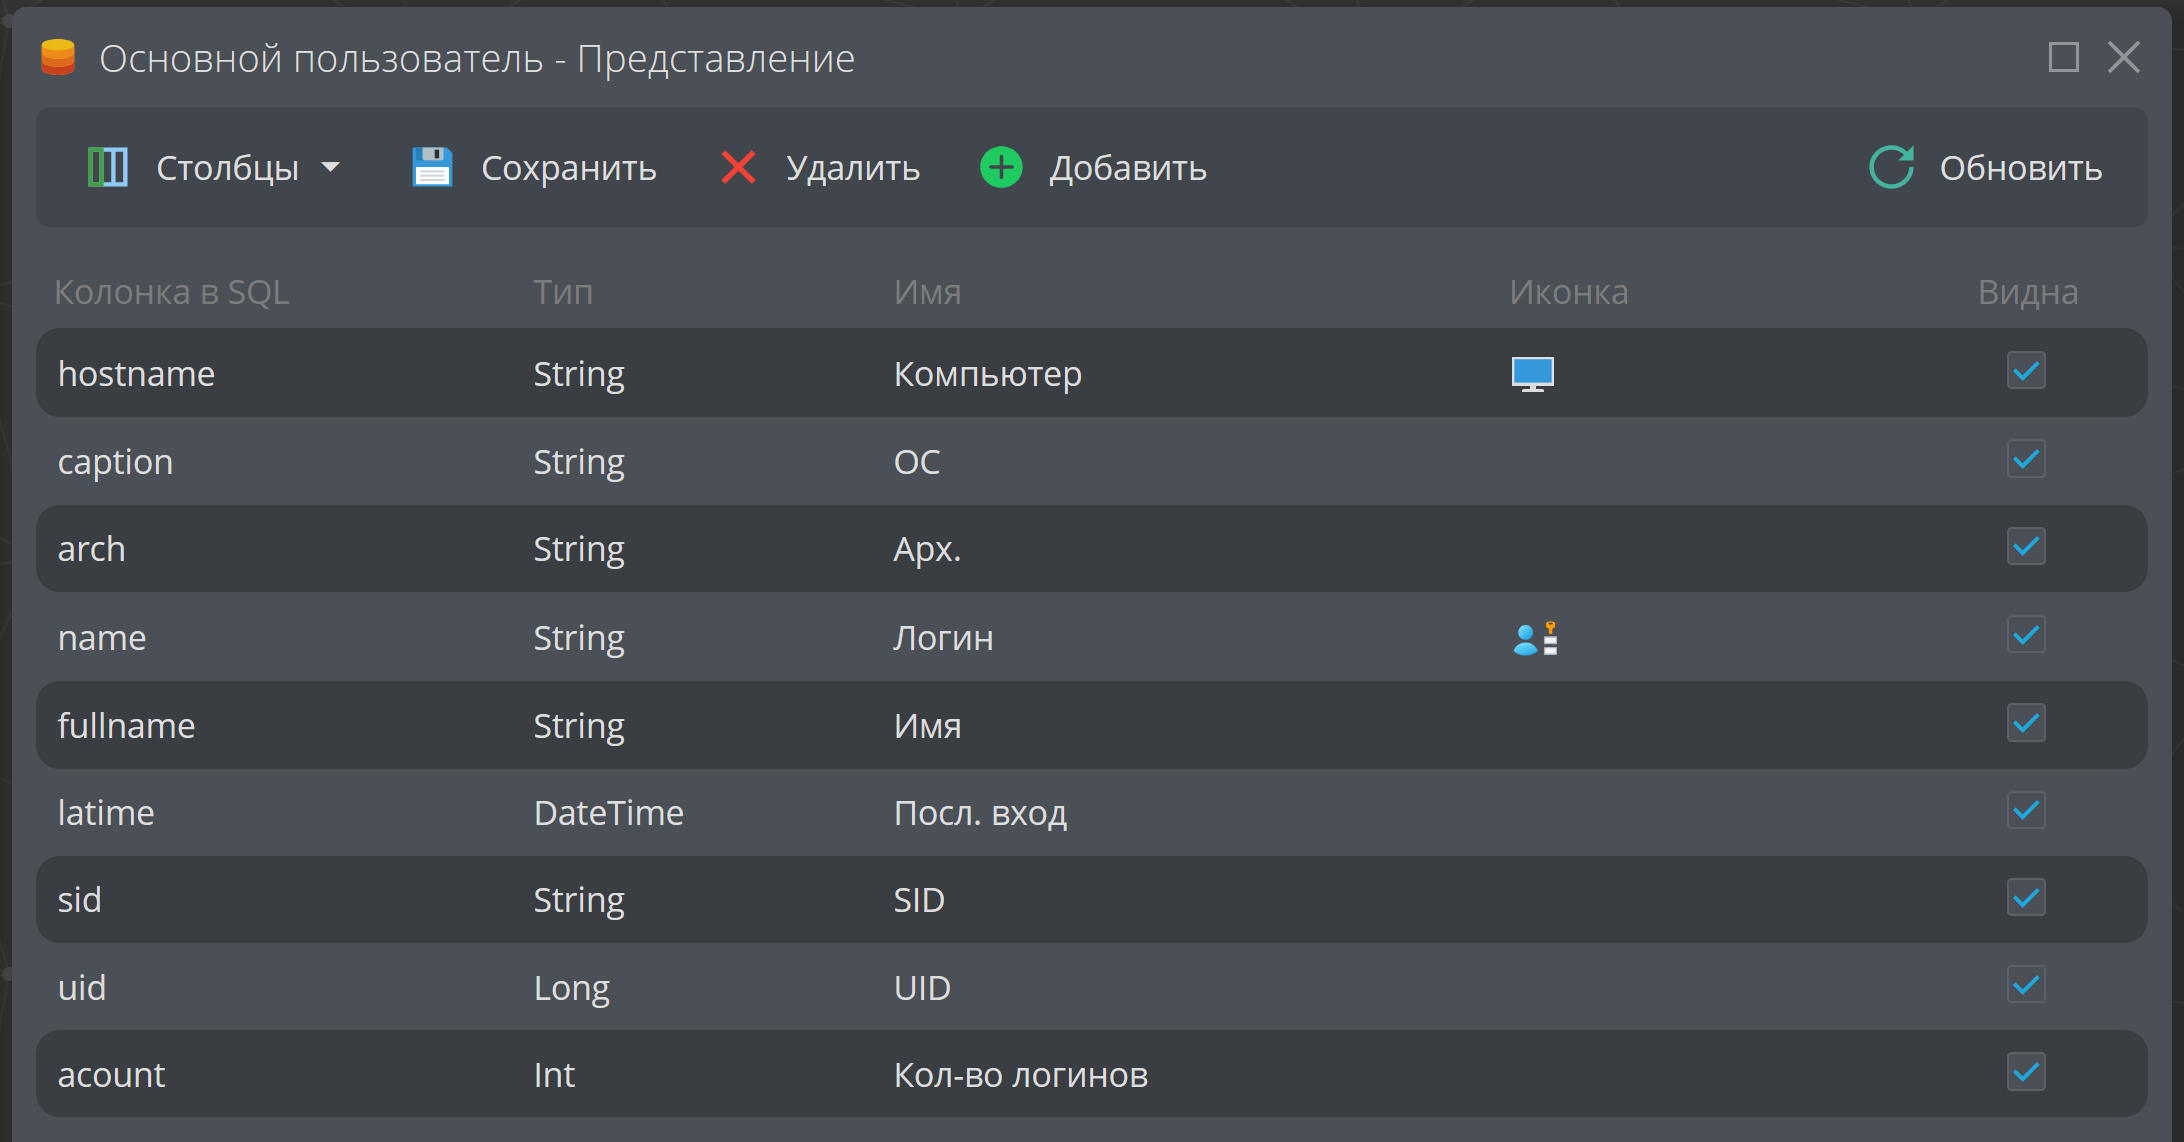The height and width of the screenshot is (1142, 2184).
Task: Click the monitor icon in hostname row
Action: (x=1533, y=374)
